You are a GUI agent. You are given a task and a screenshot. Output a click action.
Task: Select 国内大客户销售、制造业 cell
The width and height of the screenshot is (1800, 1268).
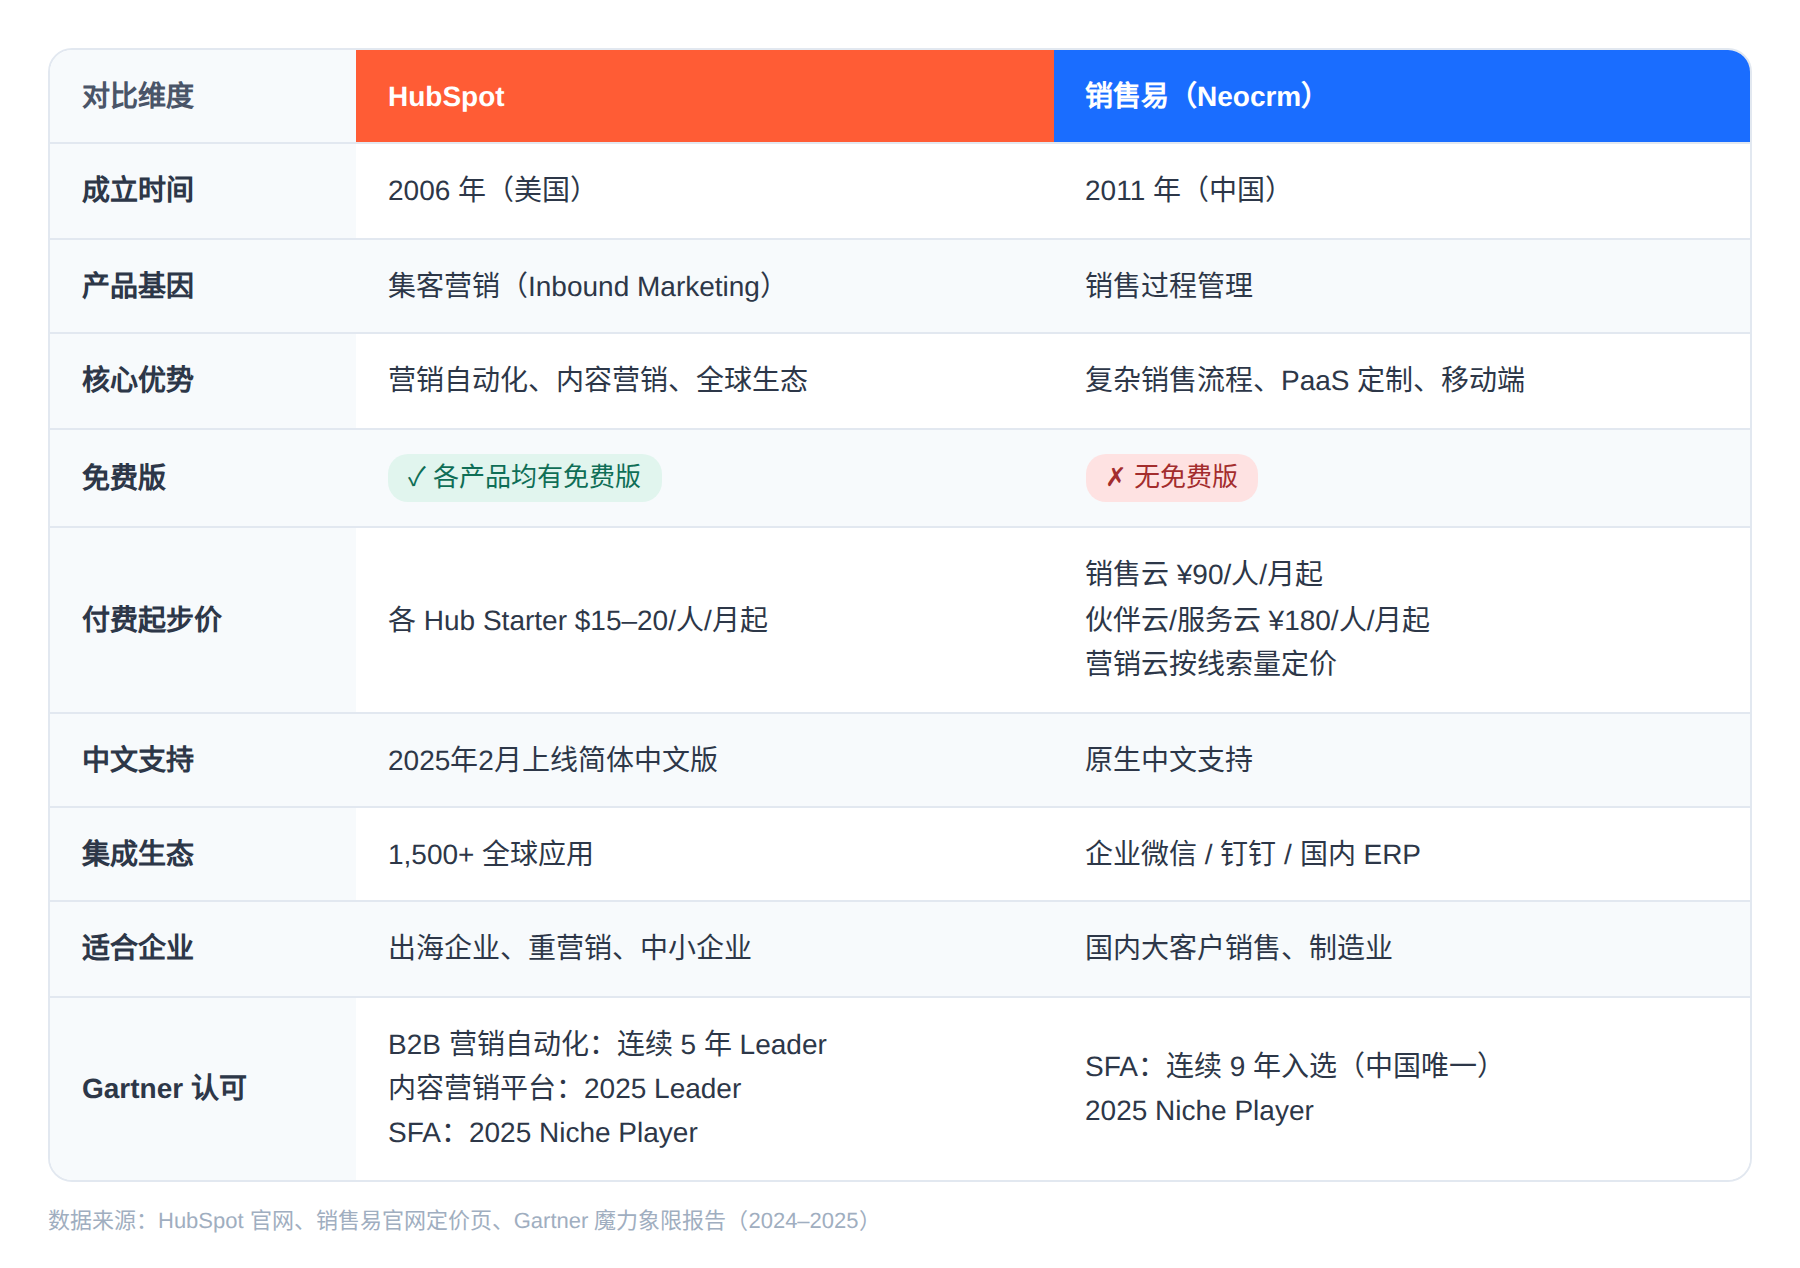1402,949
